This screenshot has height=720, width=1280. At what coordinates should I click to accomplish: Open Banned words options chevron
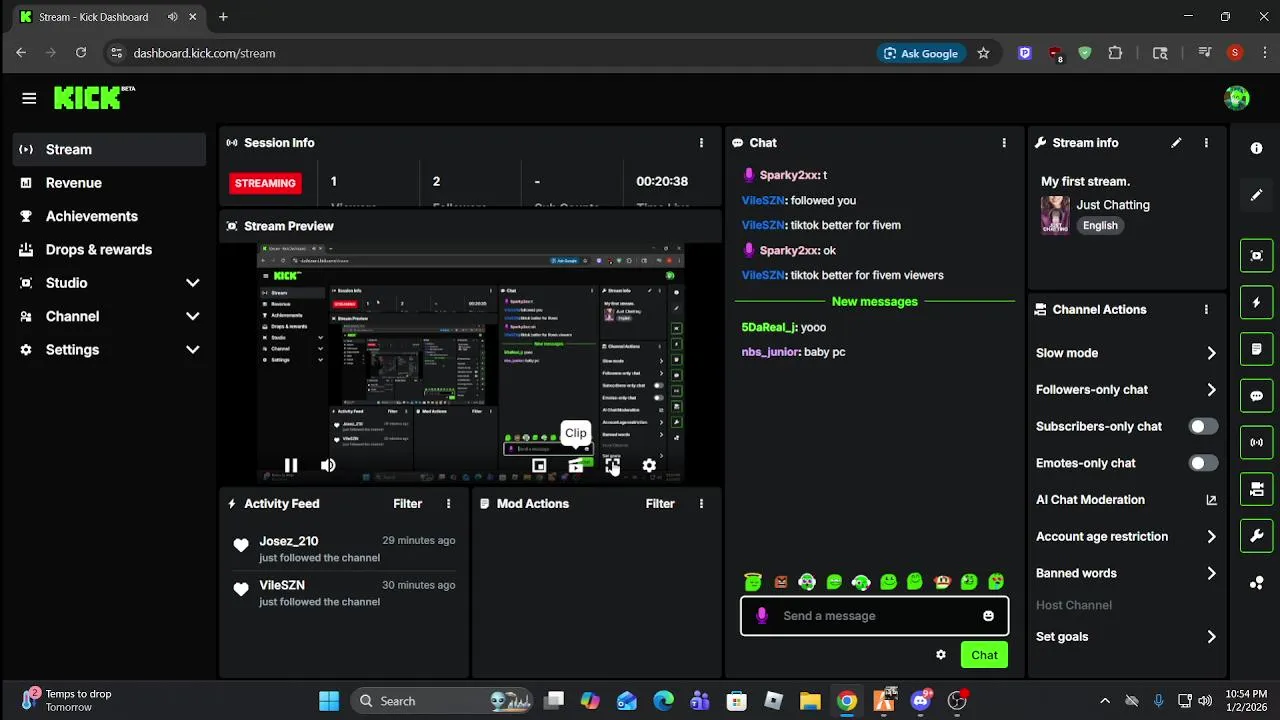[x=1211, y=574]
